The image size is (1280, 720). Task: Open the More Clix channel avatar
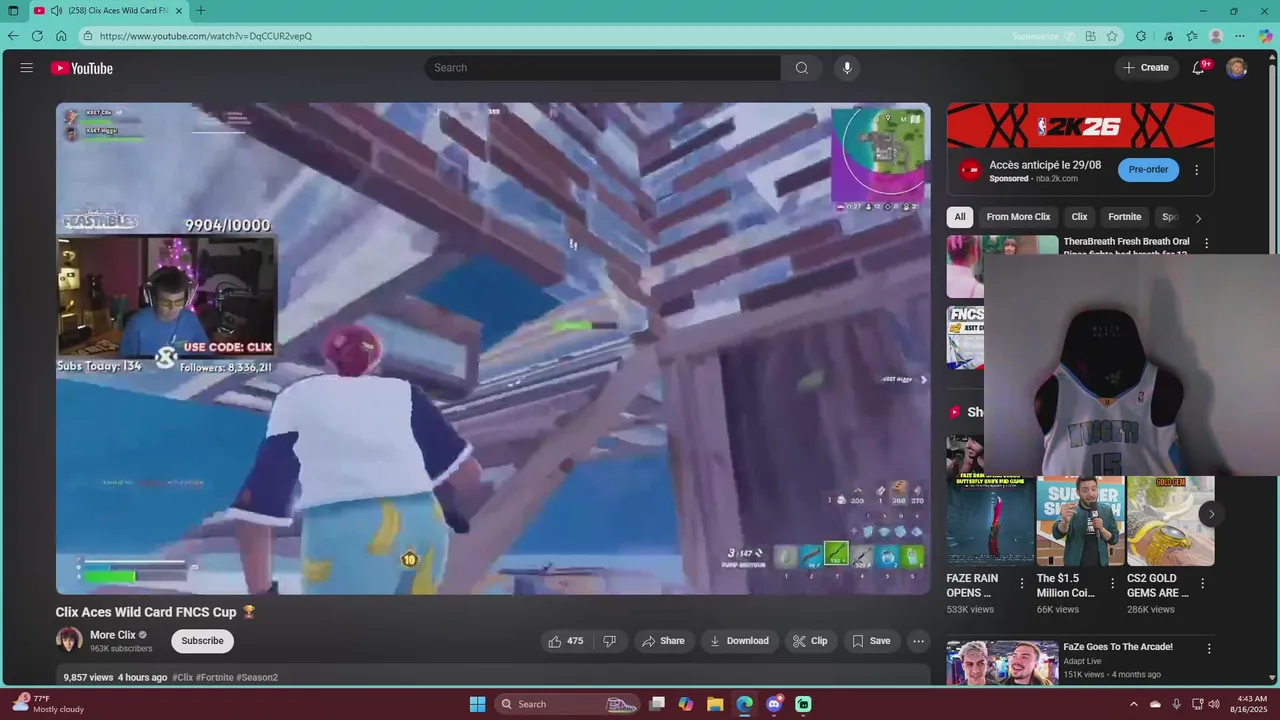click(x=69, y=641)
